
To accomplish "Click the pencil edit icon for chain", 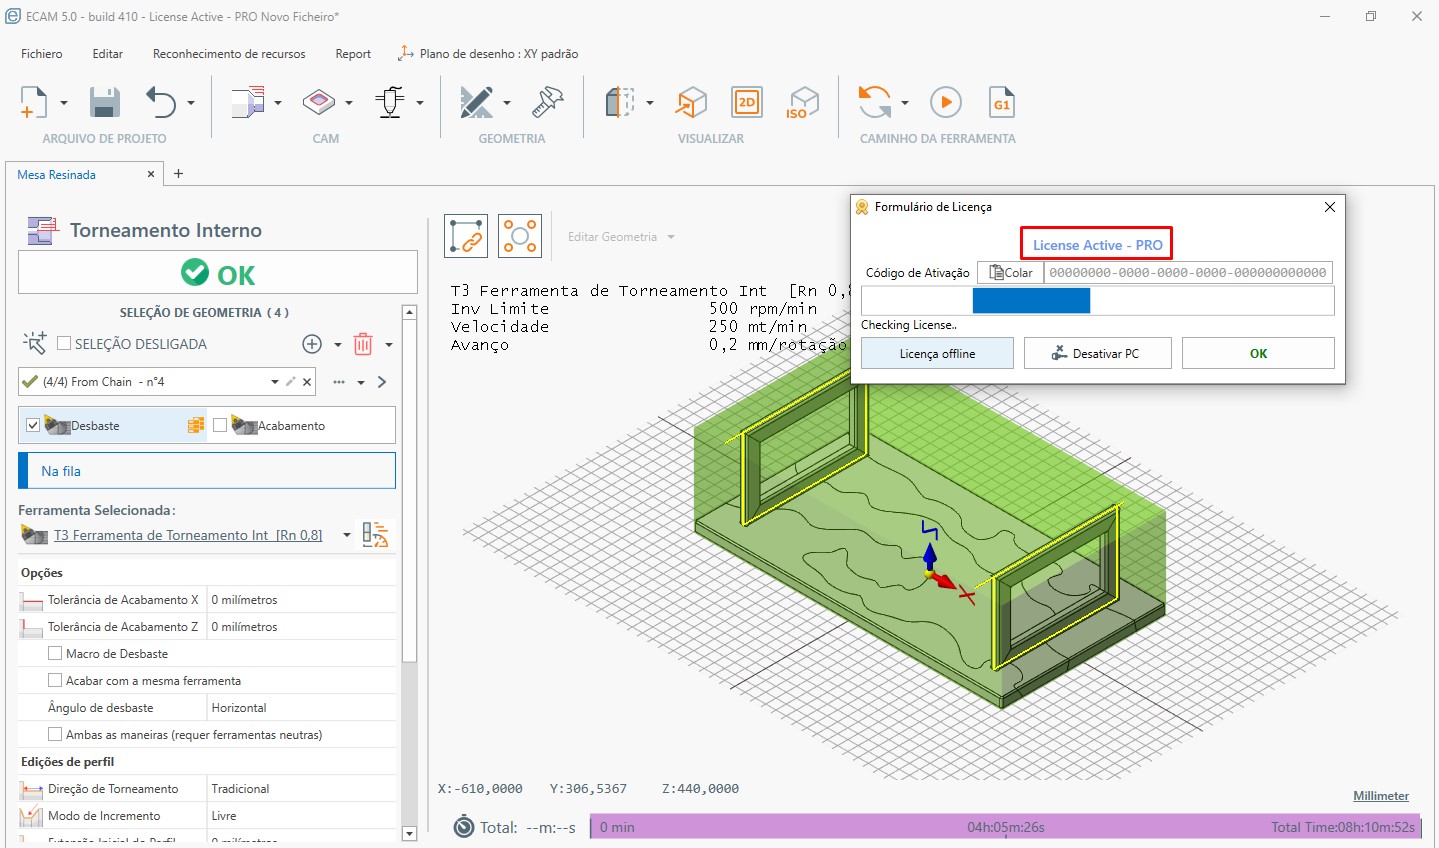I will tap(291, 382).
